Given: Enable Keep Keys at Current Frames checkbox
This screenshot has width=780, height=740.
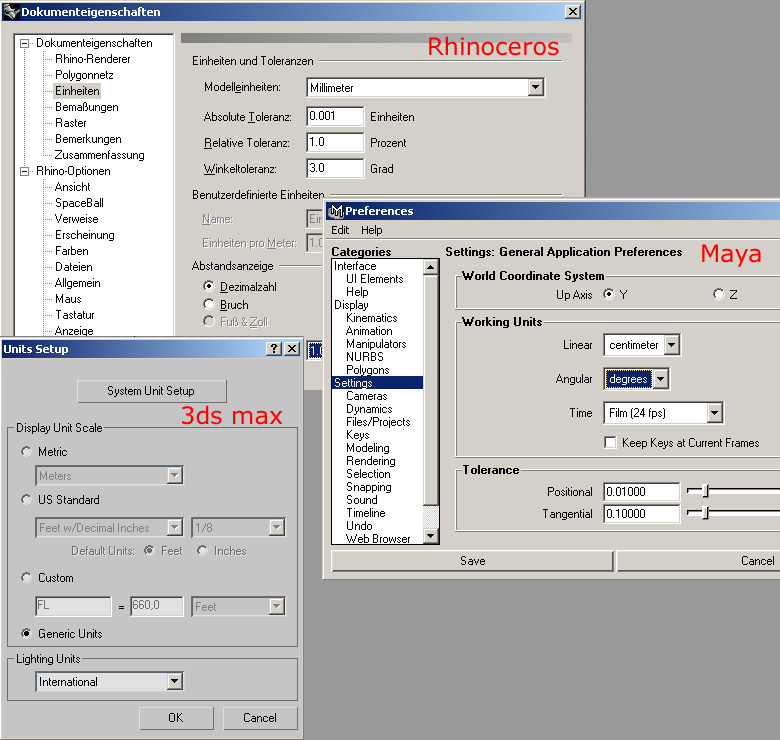Looking at the screenshot, I should (x=610, y=443).
